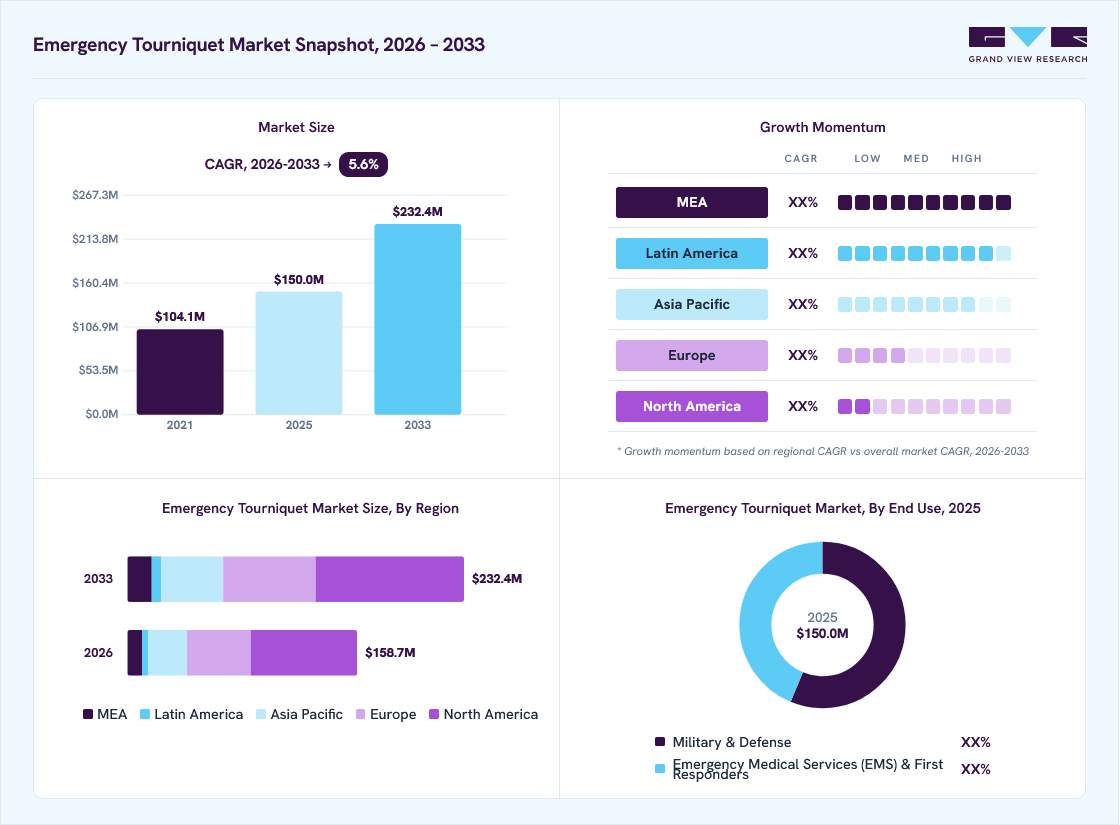Click the 5.6% CAGR badge
1120x825 pixels.
[363, 164]
